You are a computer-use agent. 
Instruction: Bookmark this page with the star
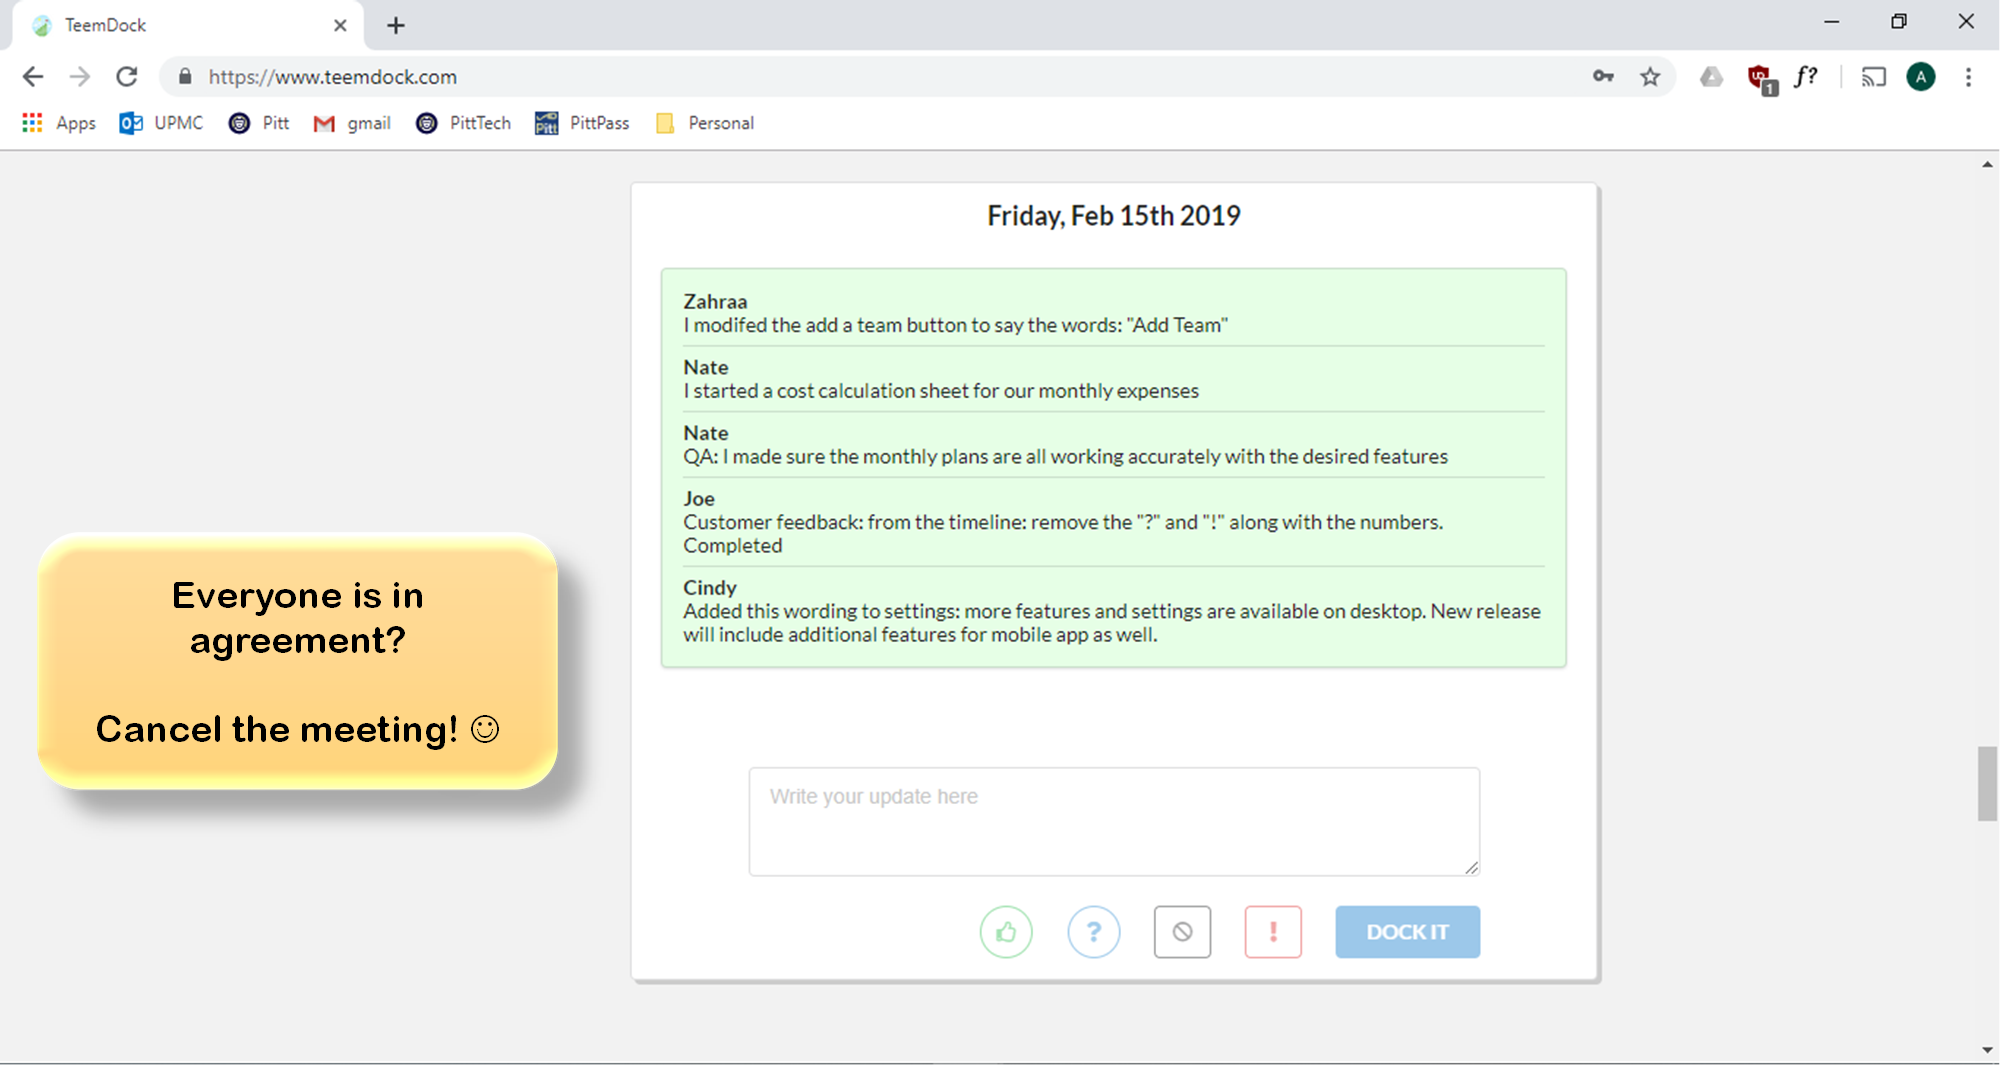point(1651,77)
